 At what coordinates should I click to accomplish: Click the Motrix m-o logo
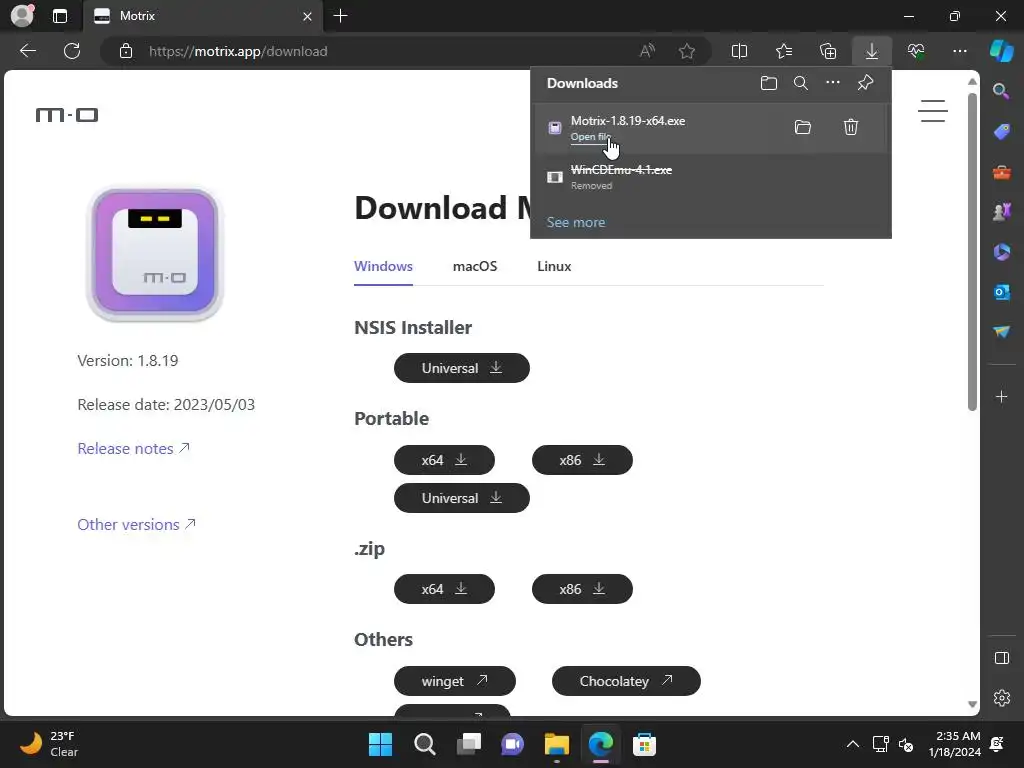[67, 116]
